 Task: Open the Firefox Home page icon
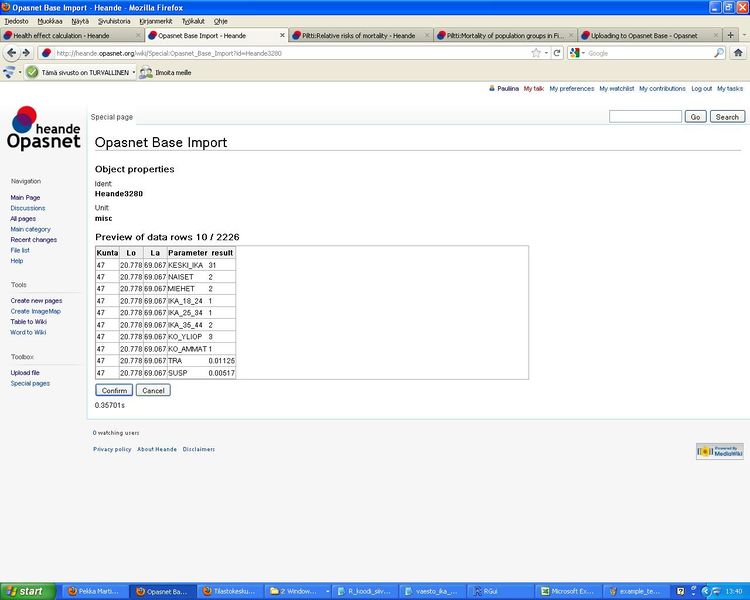click(x=738, y=53)
